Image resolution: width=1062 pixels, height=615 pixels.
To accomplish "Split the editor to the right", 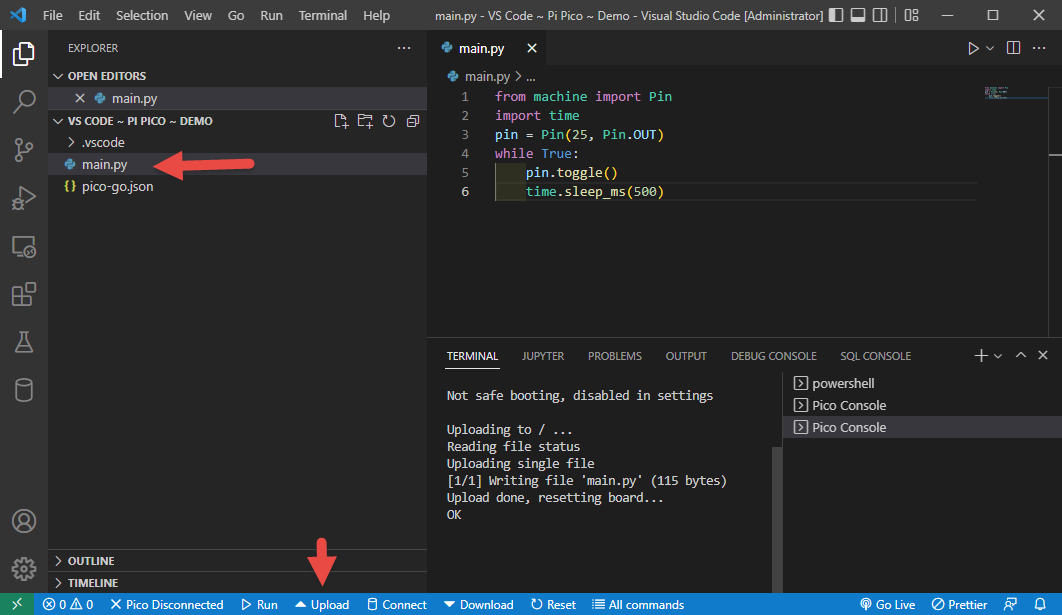I will pos(1013,48).
